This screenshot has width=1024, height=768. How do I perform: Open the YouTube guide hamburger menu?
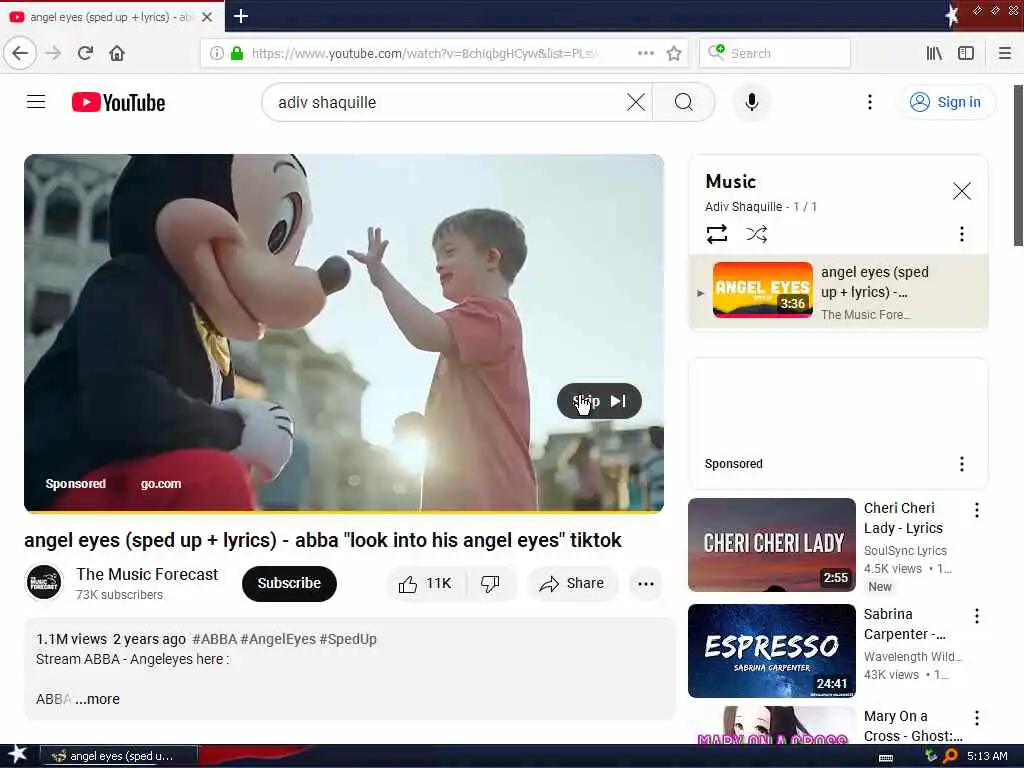[36, 102]
